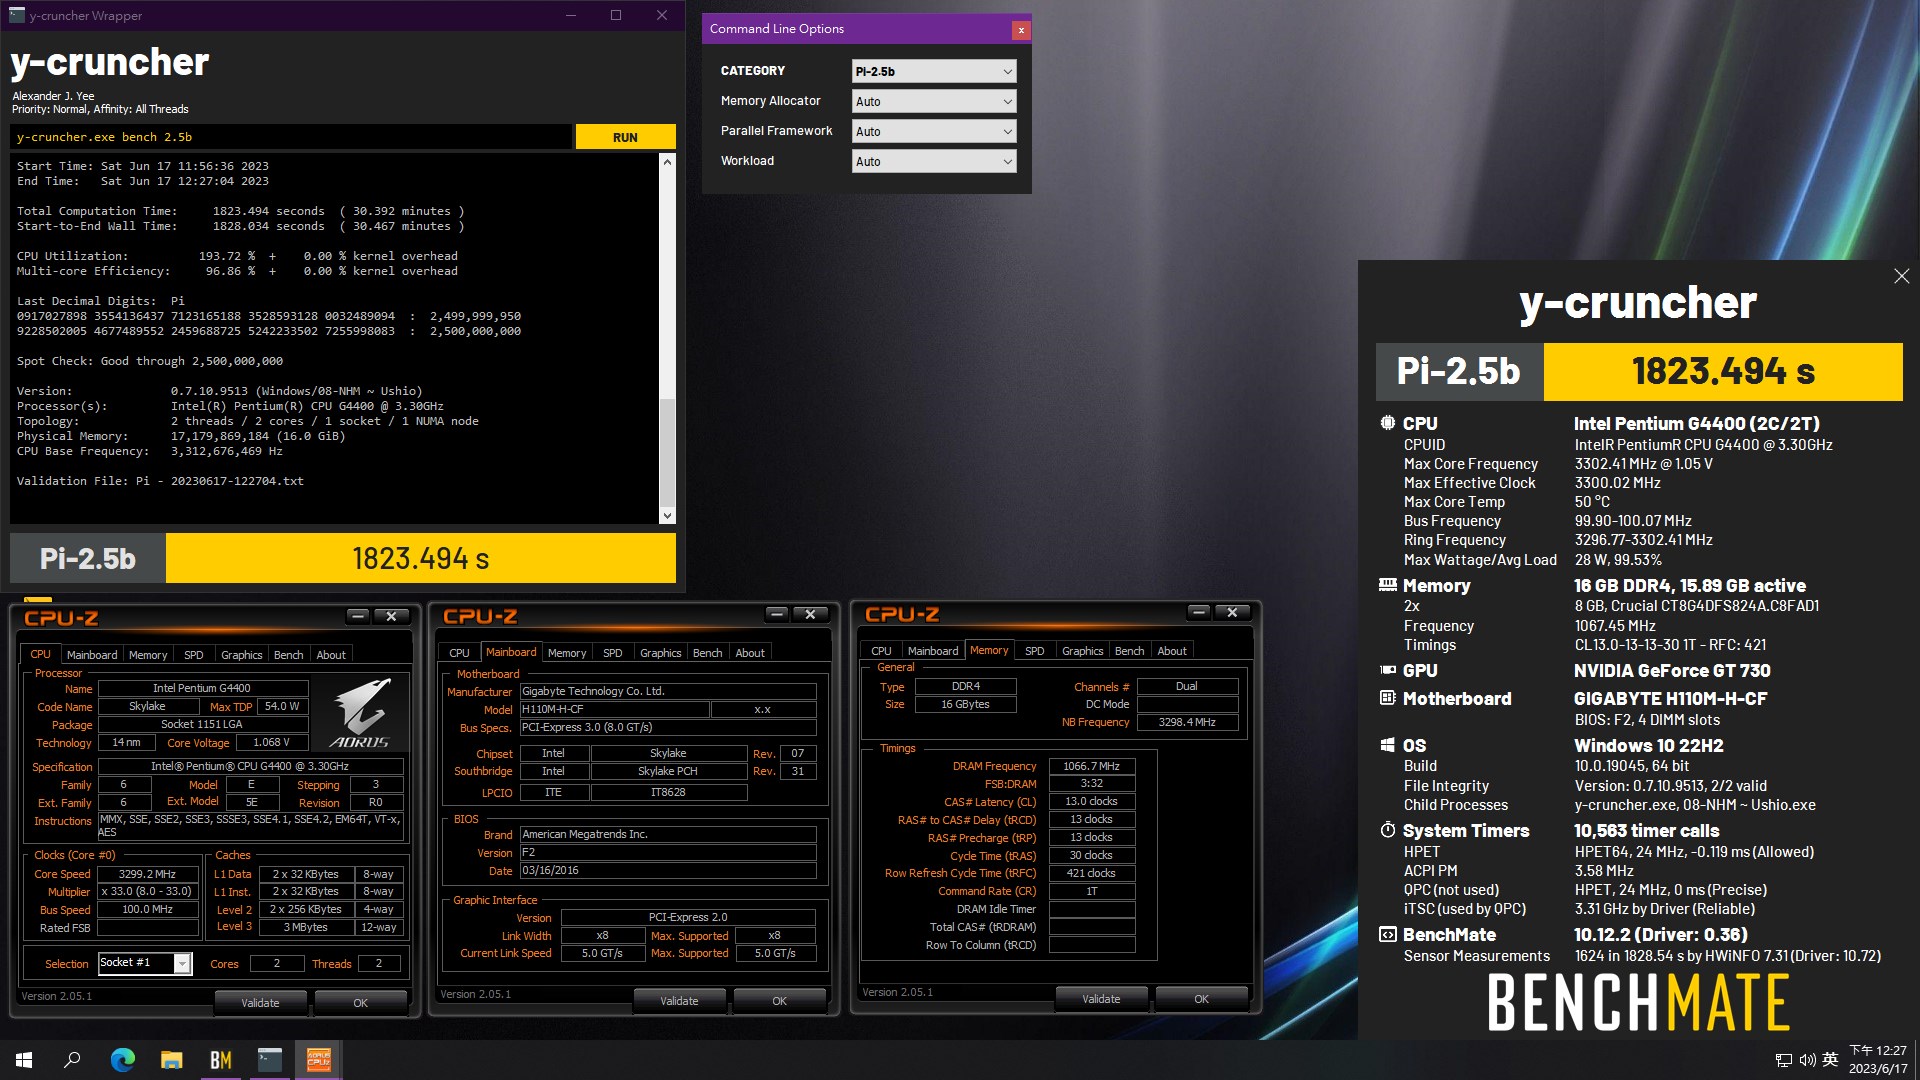This screenshot has height=1080, width=1920.
Task: Open About tab in Mainboard CPU-Z window
Action: (750, 653)
